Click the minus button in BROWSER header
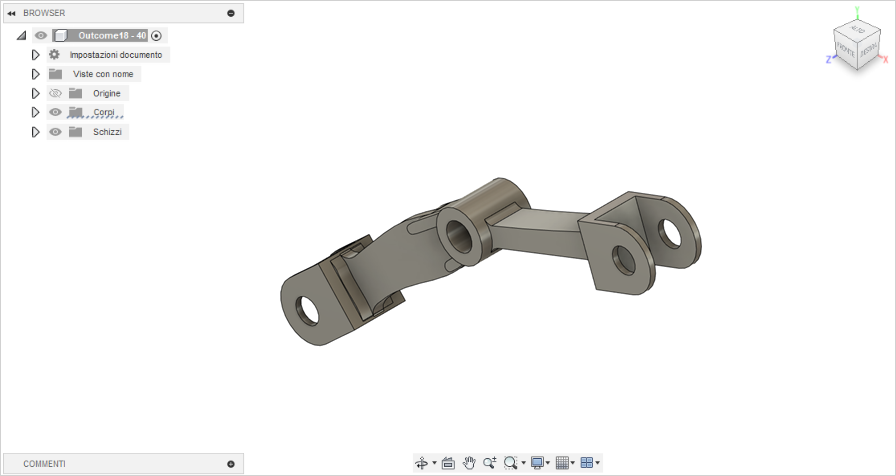 [x=231, y=13]
